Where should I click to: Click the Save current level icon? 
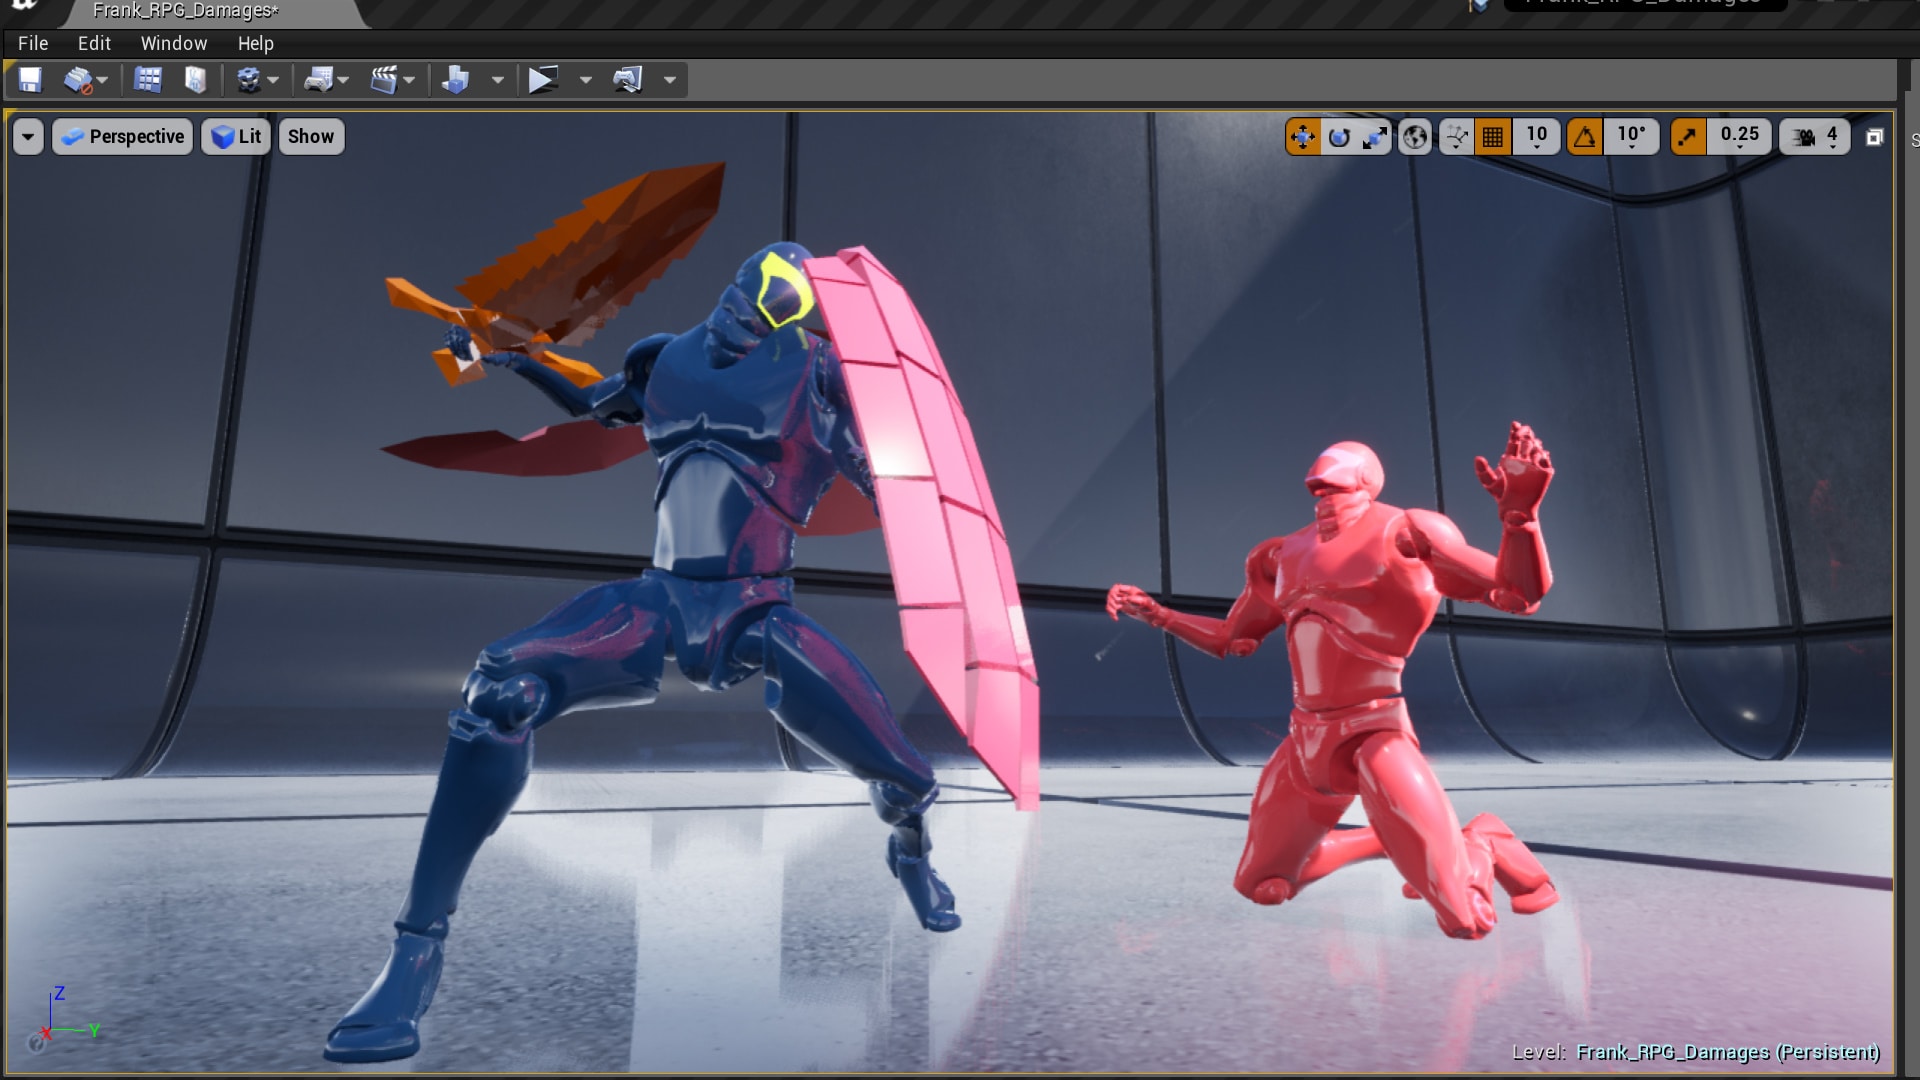(30, 80)
